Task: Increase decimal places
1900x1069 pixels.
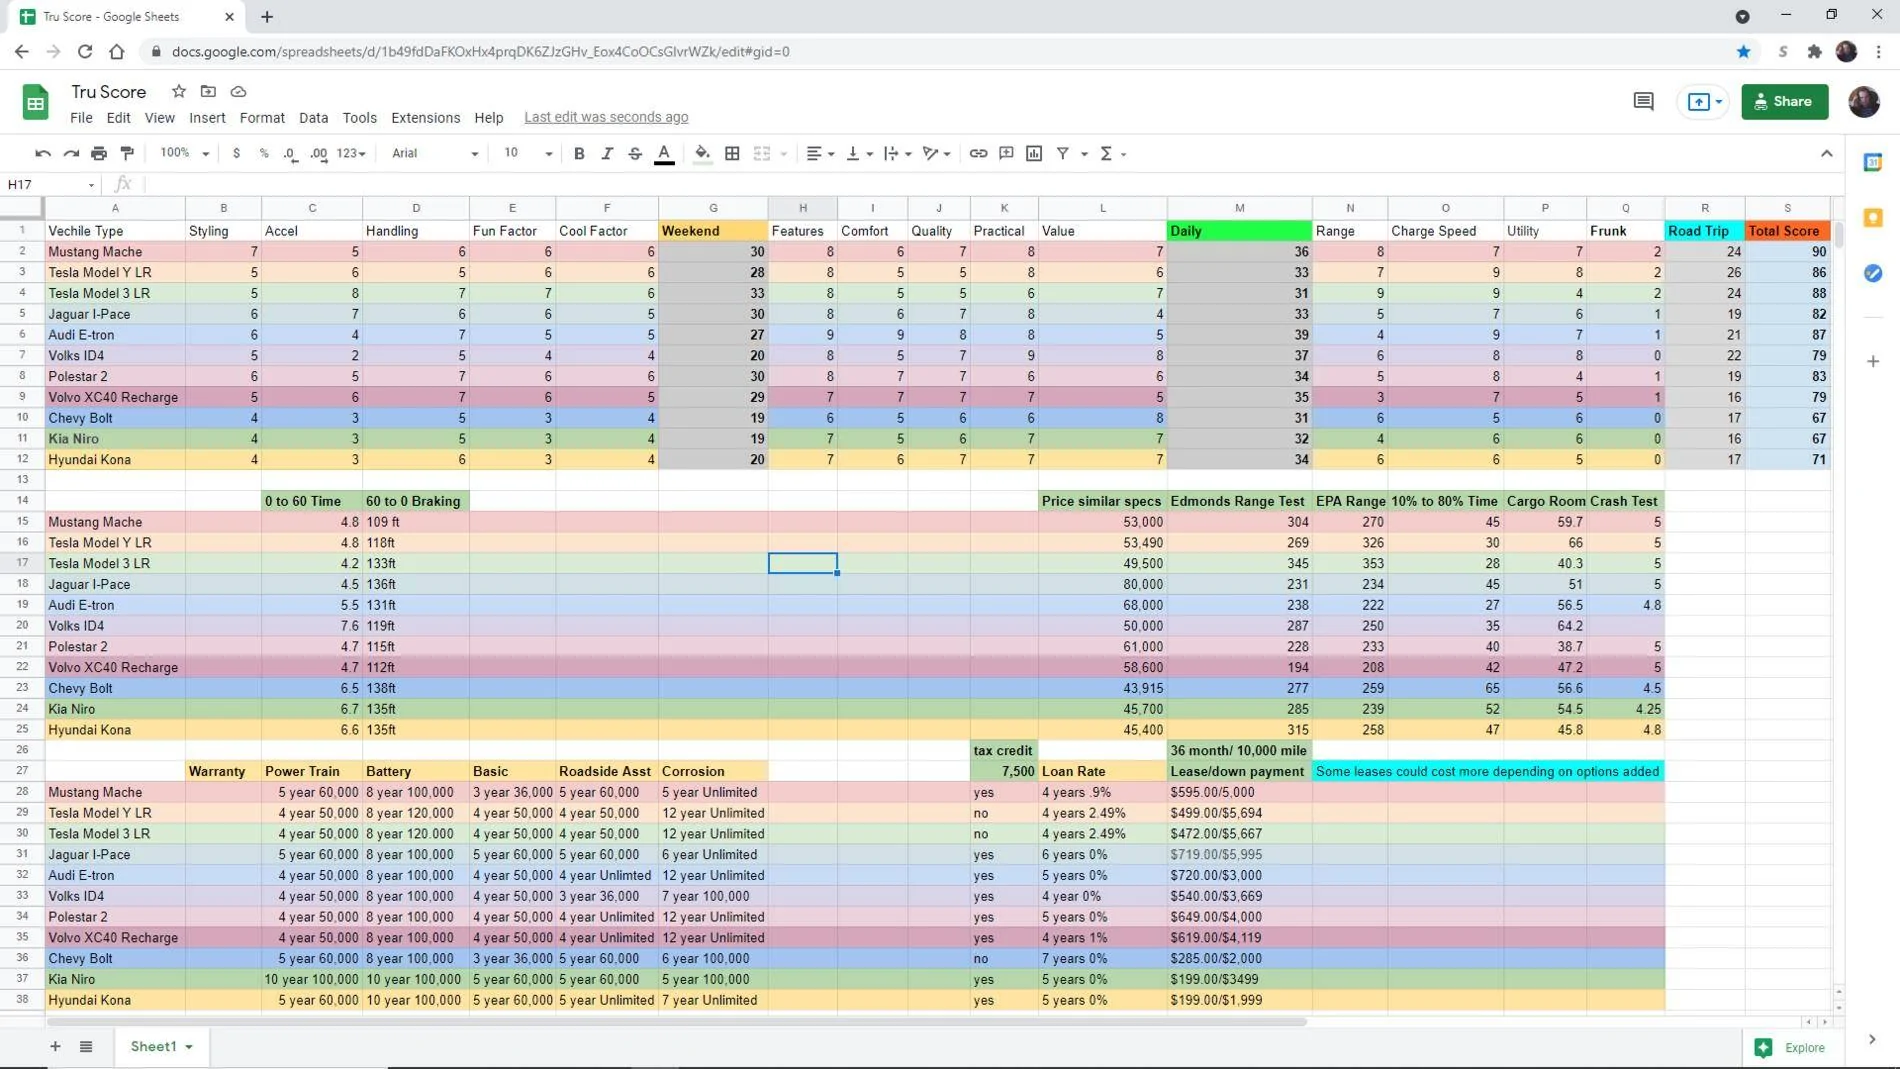Action: pyautogui.click(x=319, y=153)
